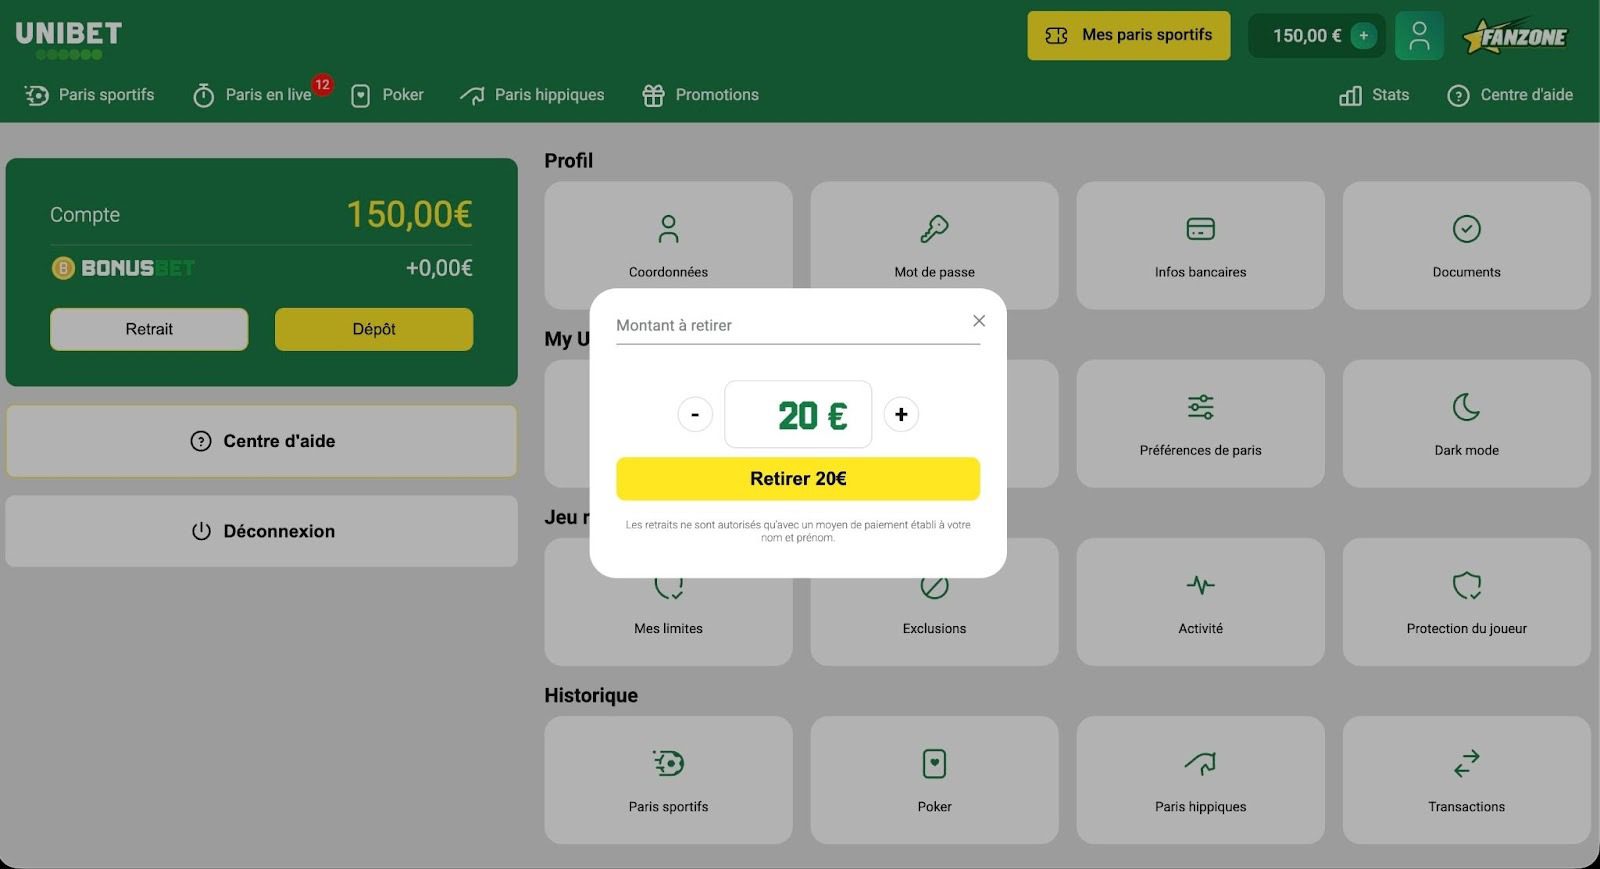Open Paris sportifs history card
The height and width of the screenshot is (869, 1600).
668,779
